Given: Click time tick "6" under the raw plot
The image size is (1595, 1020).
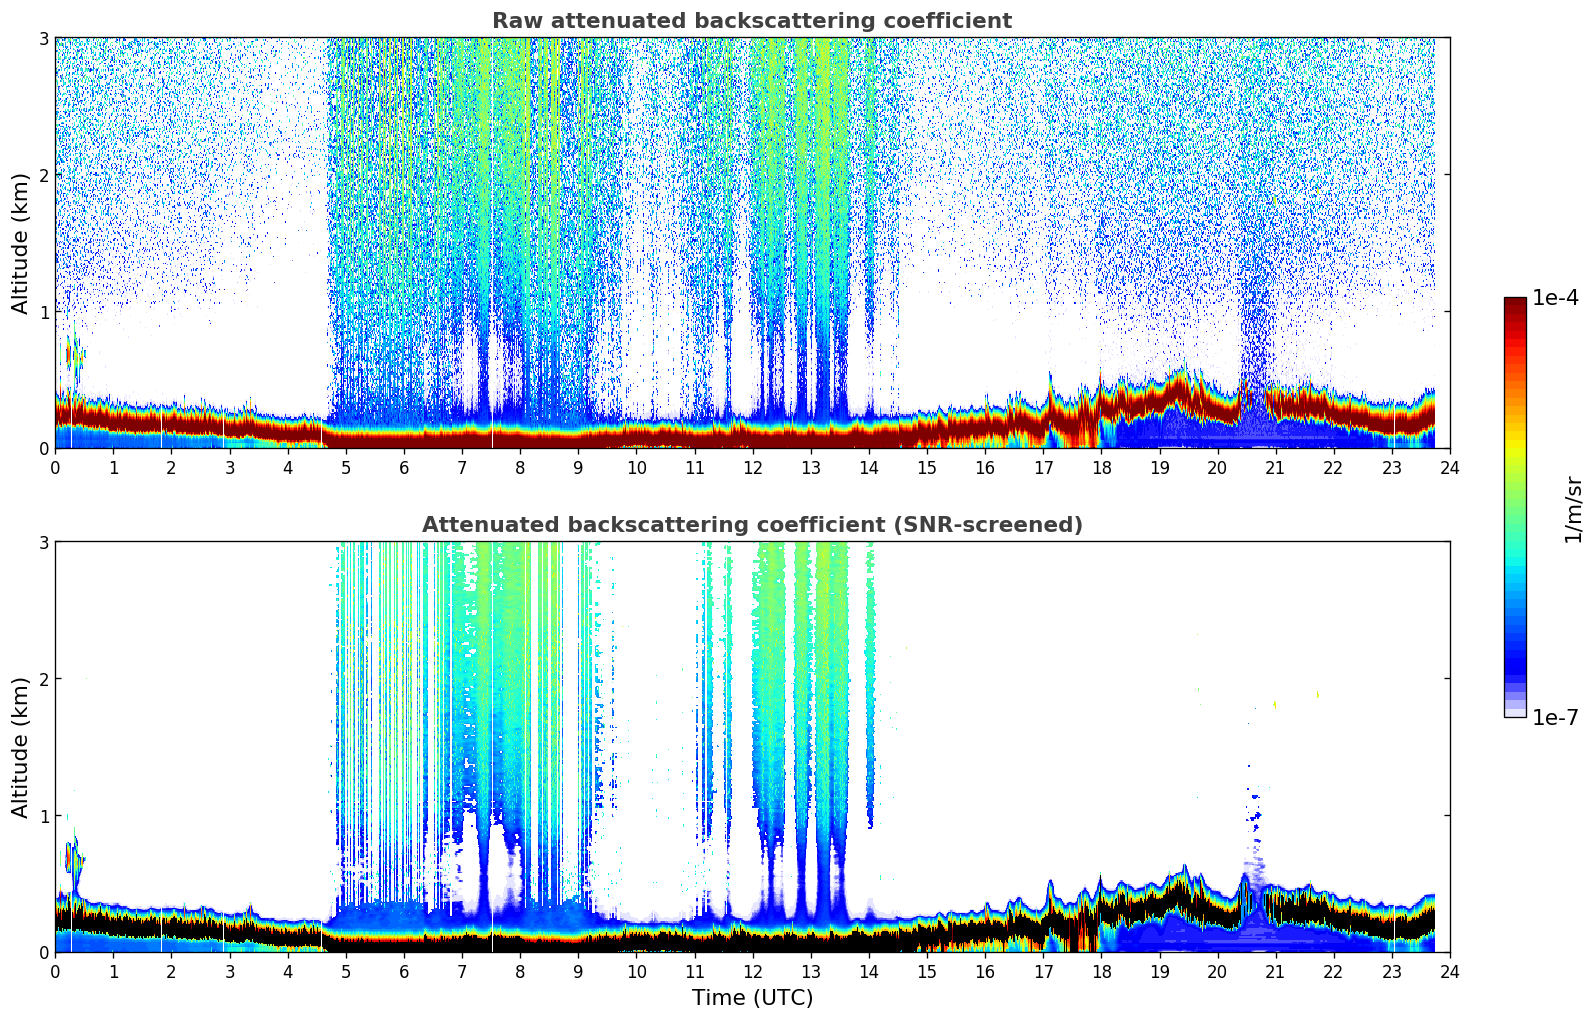Looking at the screenshot, I should pyautogui.click(x=404, y=467).
